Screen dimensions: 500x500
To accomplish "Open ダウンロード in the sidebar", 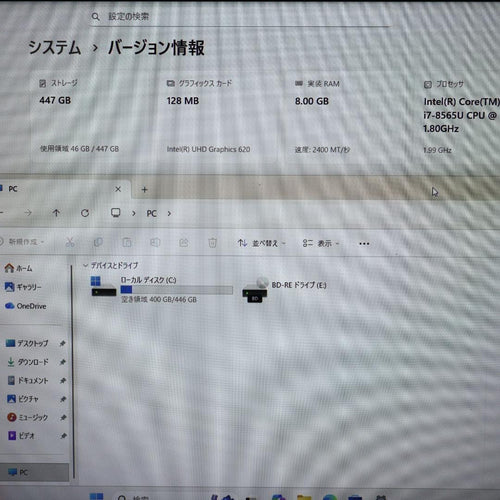I will click(x=28, y=362).
